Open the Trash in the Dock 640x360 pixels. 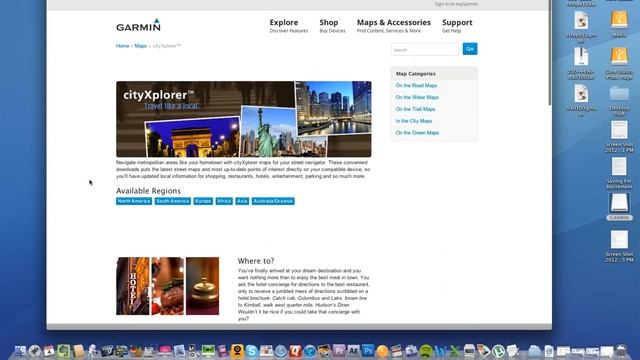622,351
